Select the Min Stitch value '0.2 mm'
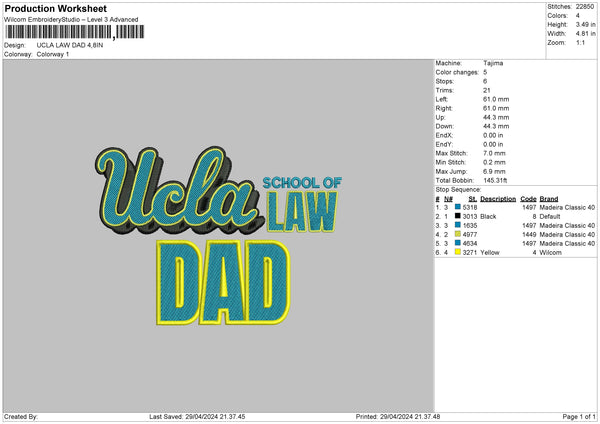The height and width of the screenshot is (424, 600). tap(494, 162)
